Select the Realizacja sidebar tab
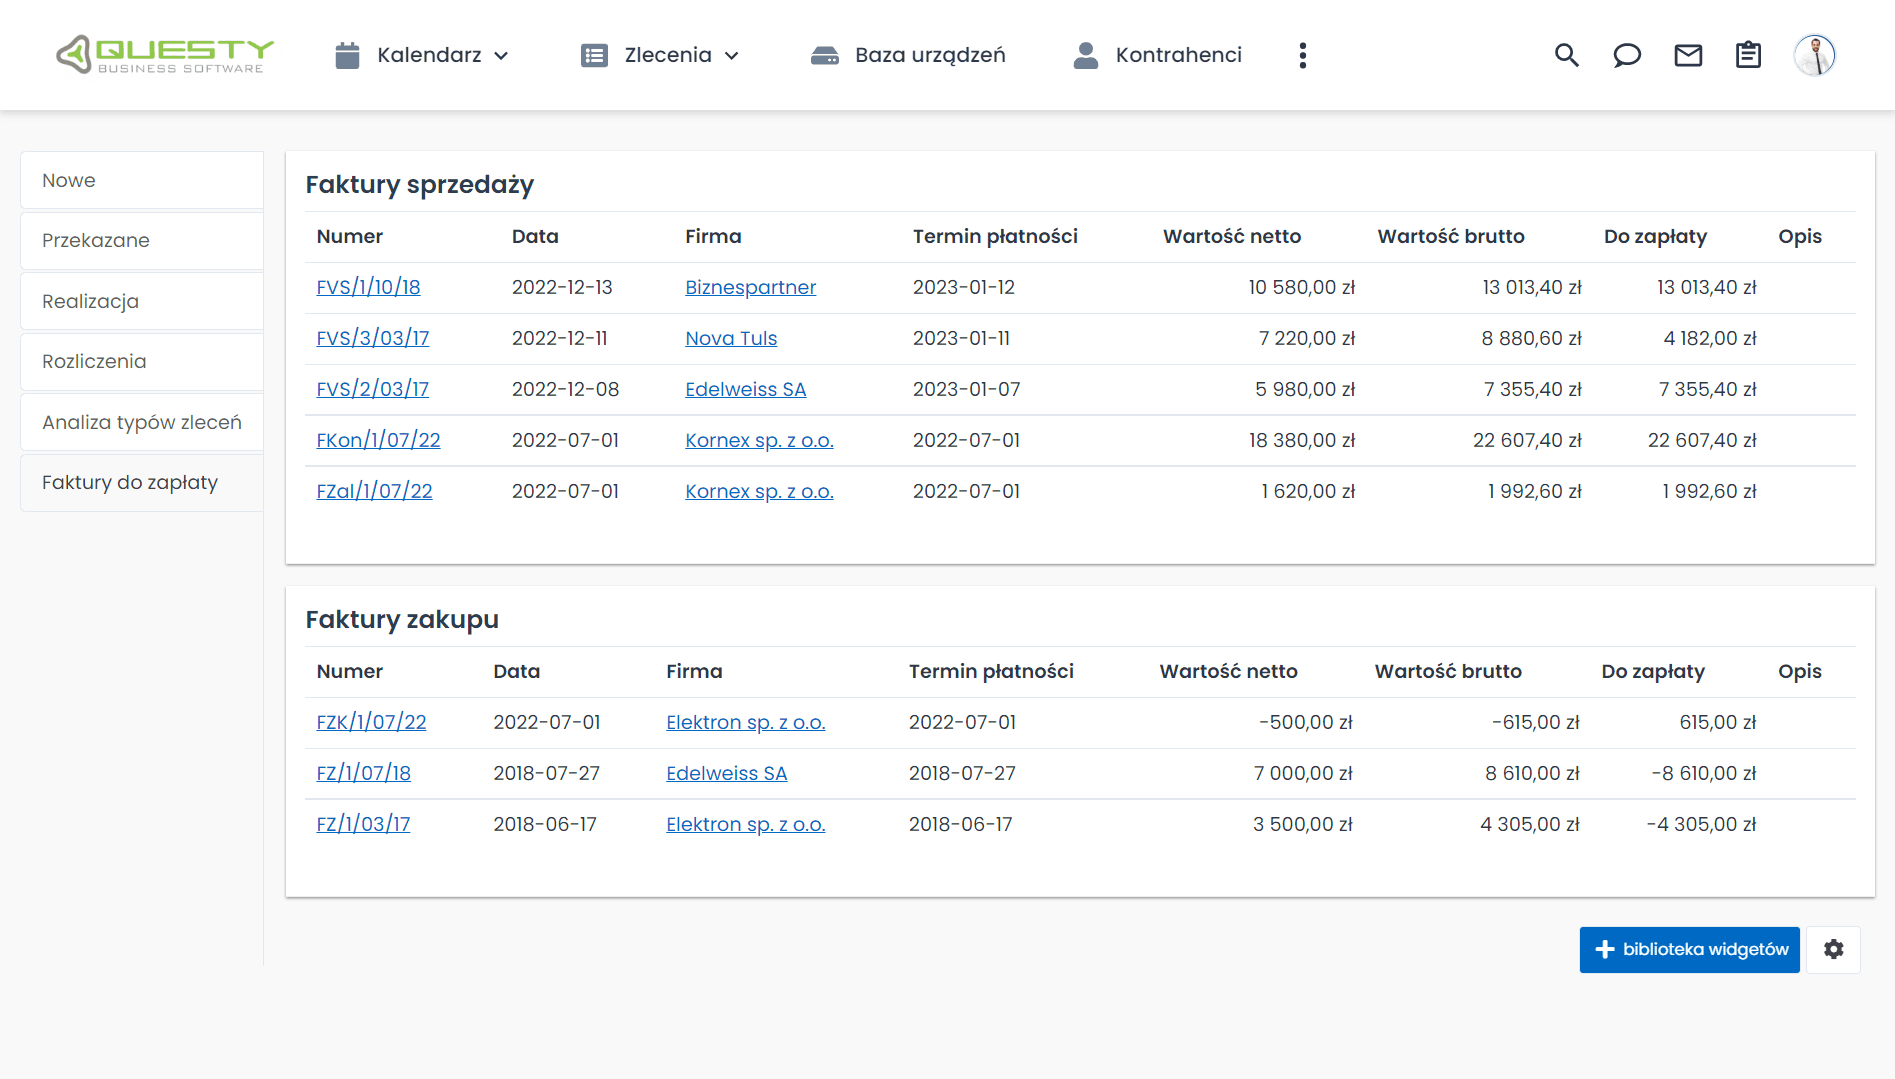The image size is (1895, 1079). tap(142, 301)
